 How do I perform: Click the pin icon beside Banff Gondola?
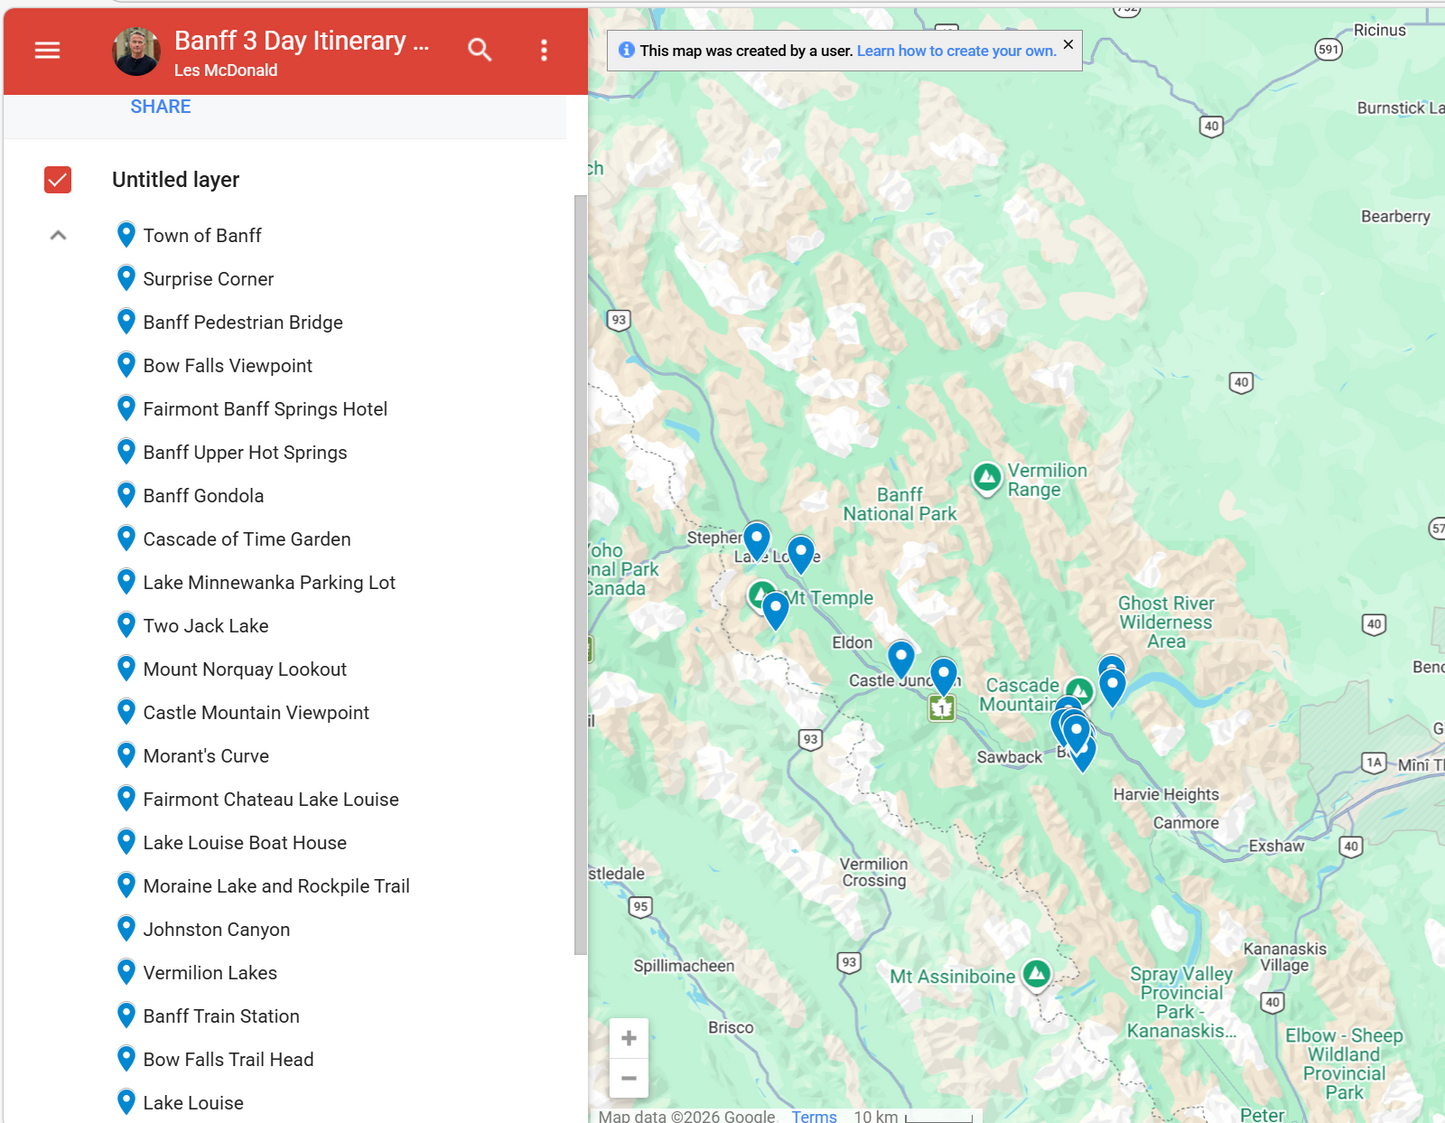pyautogui.click(x=126, y=495)
